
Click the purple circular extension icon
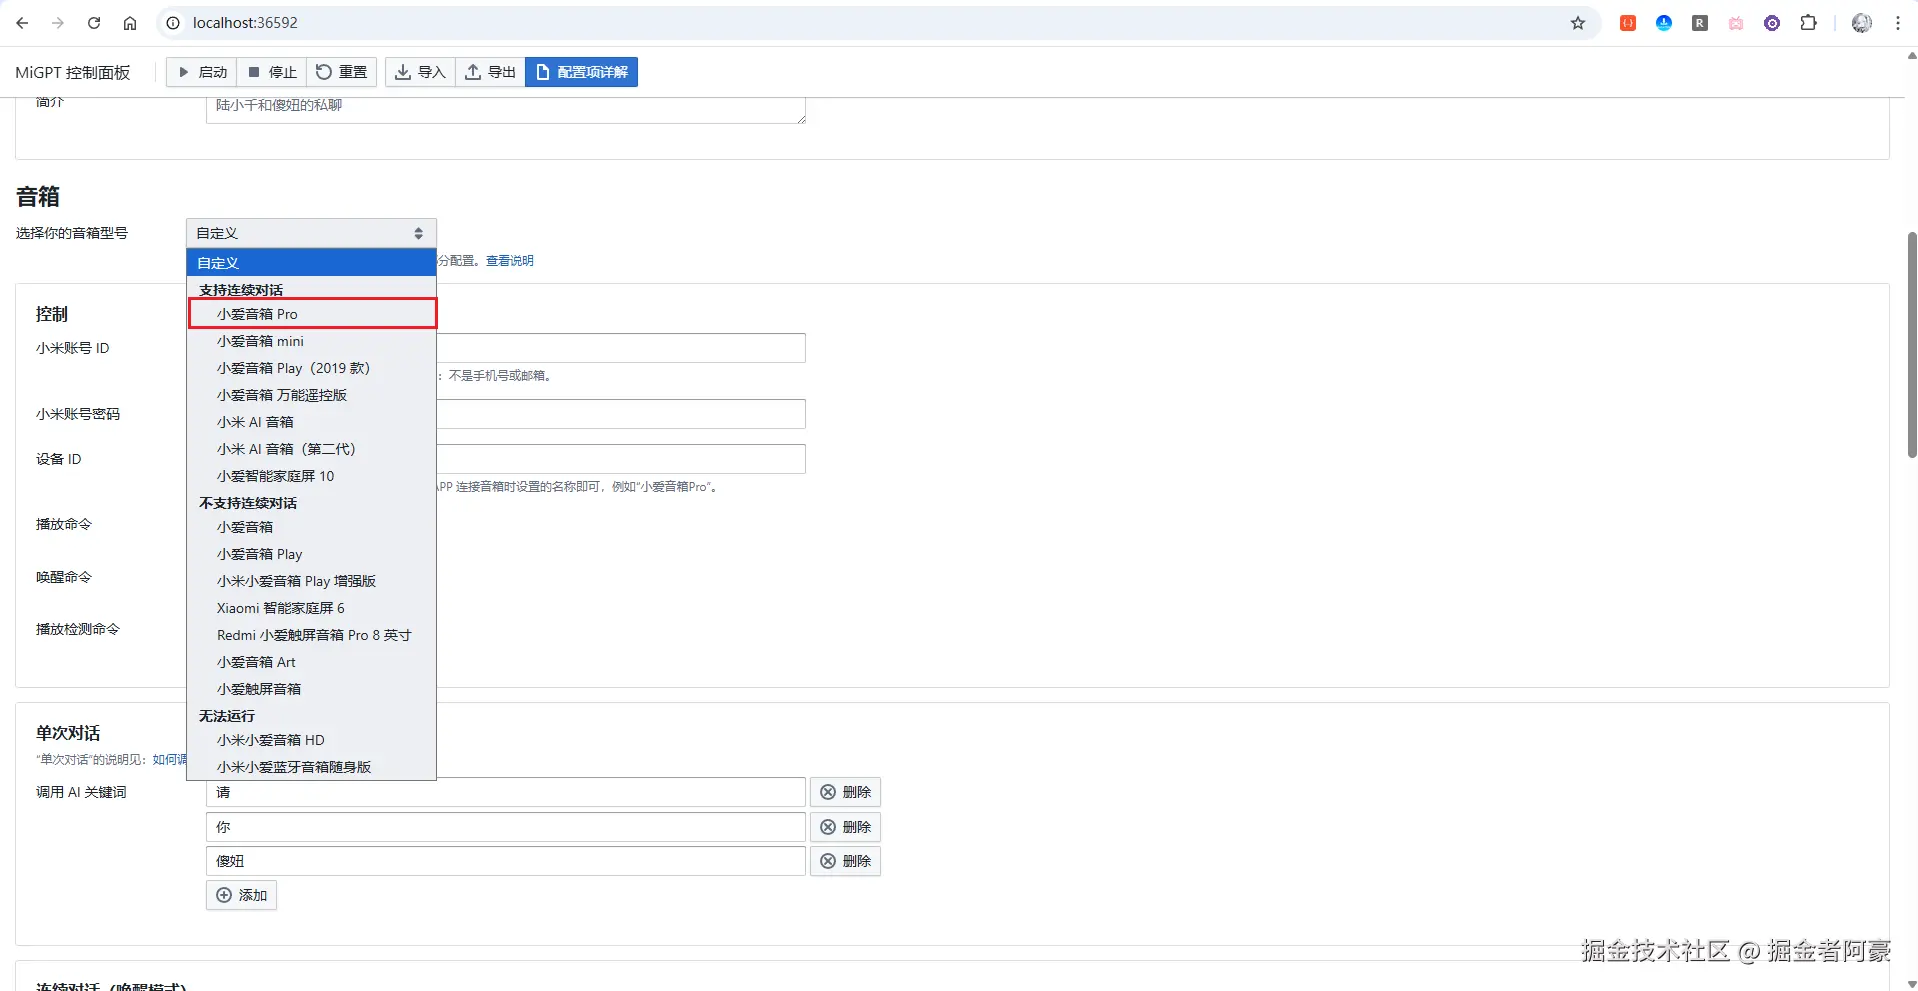coord(1772,23)
